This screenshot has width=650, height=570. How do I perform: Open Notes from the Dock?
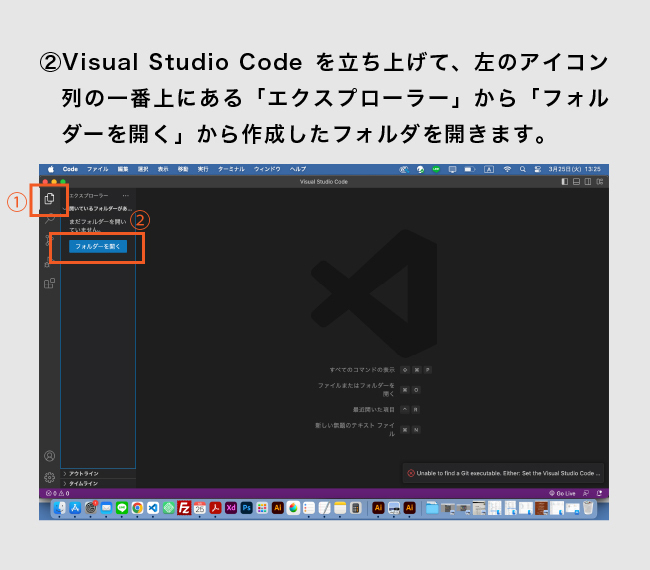[x=340, y=507]
